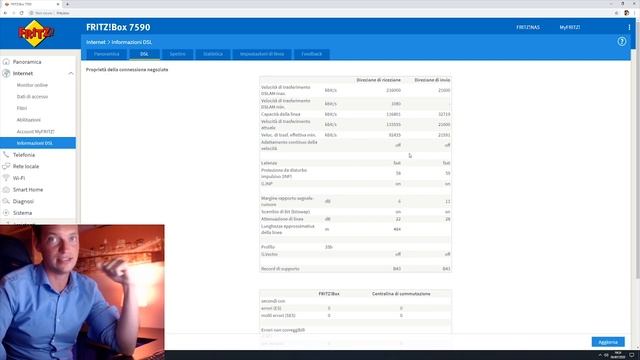The height and width of the screenshot is (360, 640).
Task: Click the Smart Home icon
Action: point(6,190)
